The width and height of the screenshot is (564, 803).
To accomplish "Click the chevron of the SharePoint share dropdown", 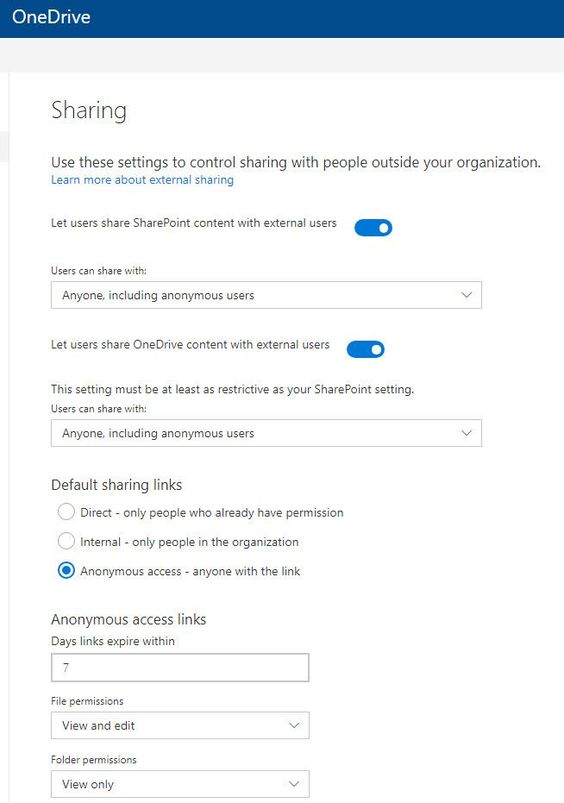I will (466, 295).
